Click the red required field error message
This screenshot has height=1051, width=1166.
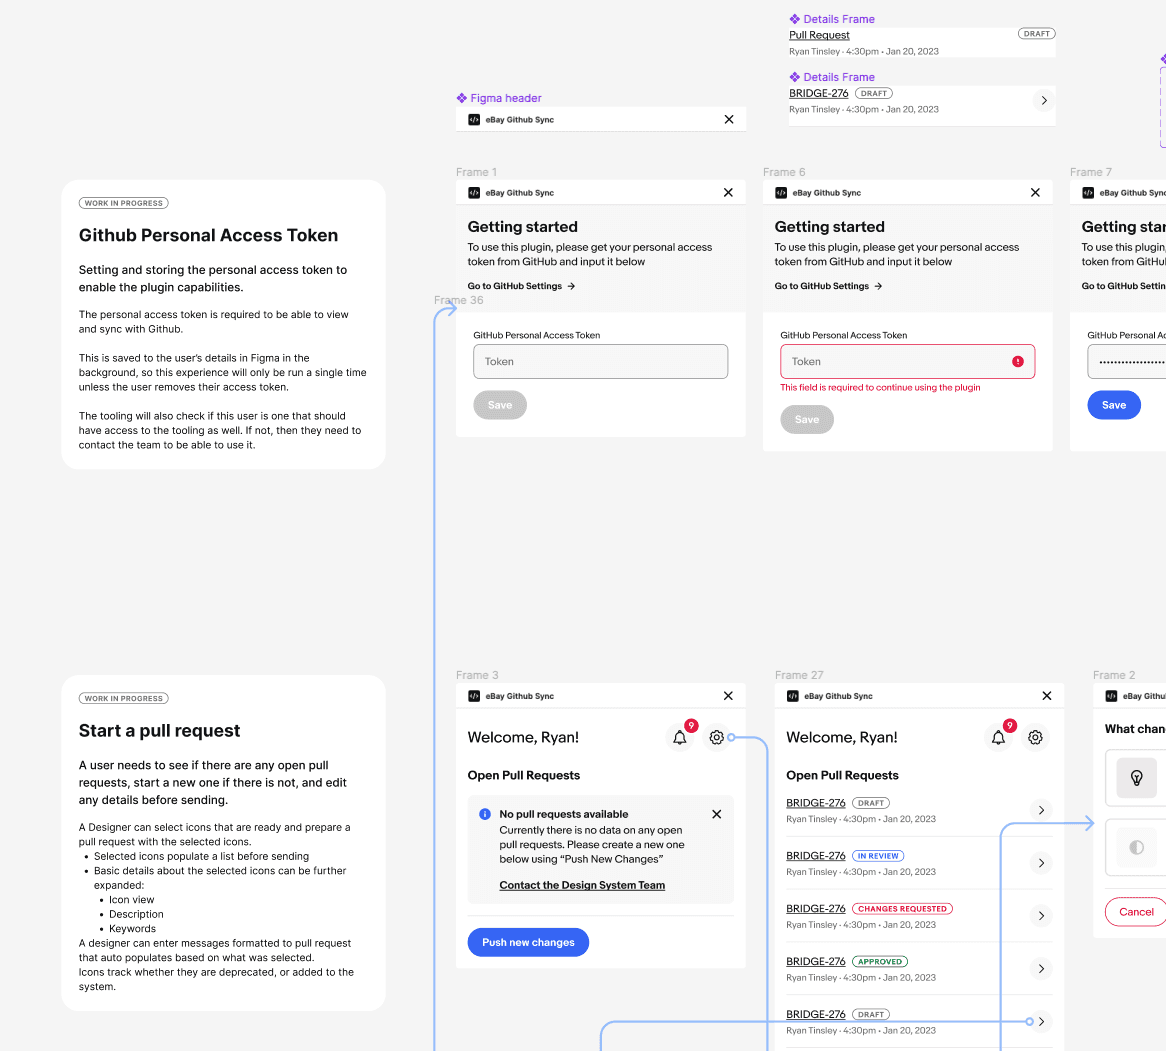pyautogui.click(x=880, y=388)
